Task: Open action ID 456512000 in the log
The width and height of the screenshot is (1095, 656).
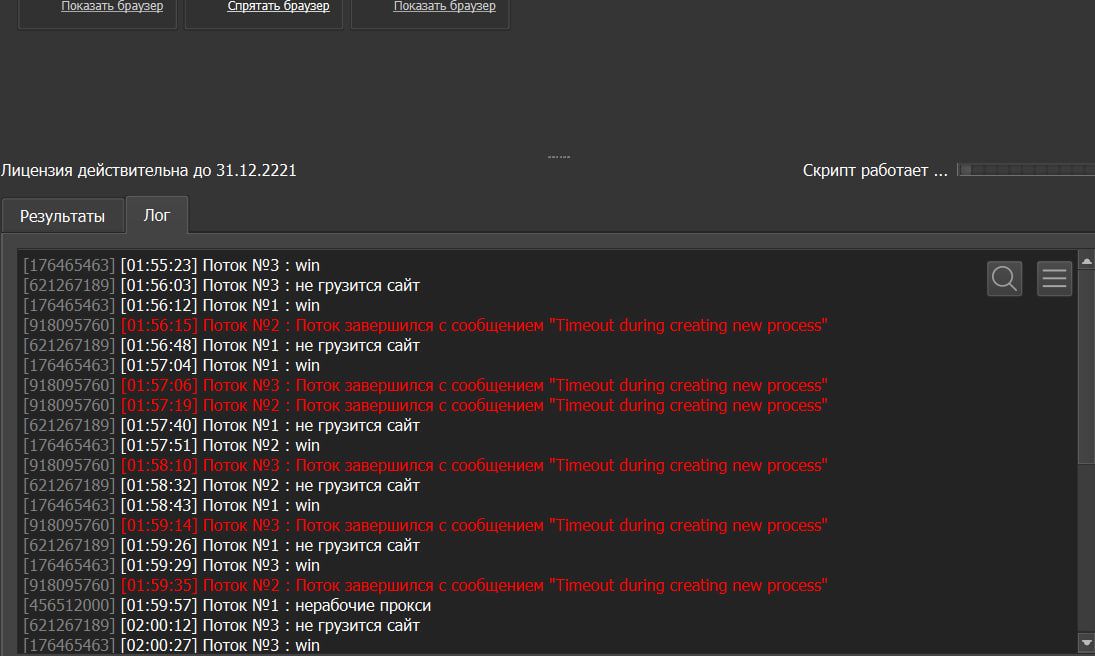Action: [69, 606]
